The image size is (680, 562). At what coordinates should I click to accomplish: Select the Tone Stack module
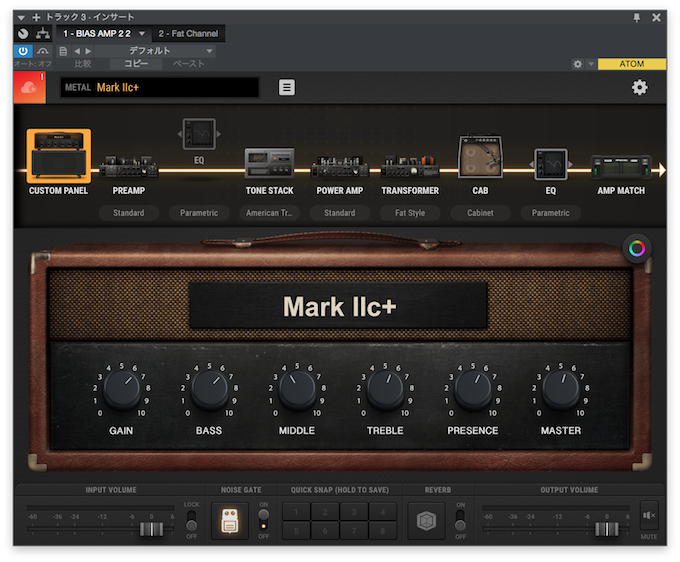coord(269,163)
